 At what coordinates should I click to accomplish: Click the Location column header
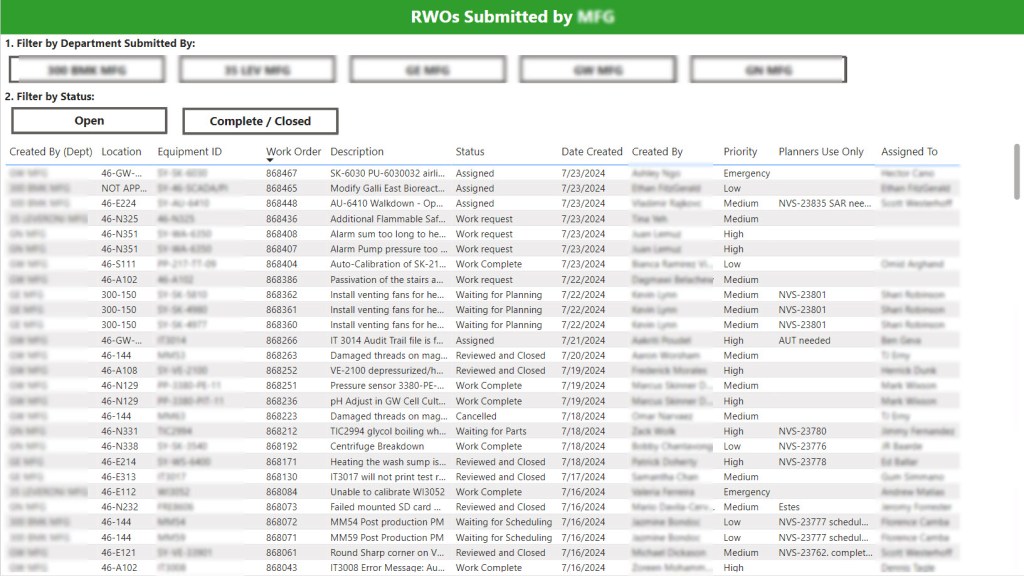point(121,152)
